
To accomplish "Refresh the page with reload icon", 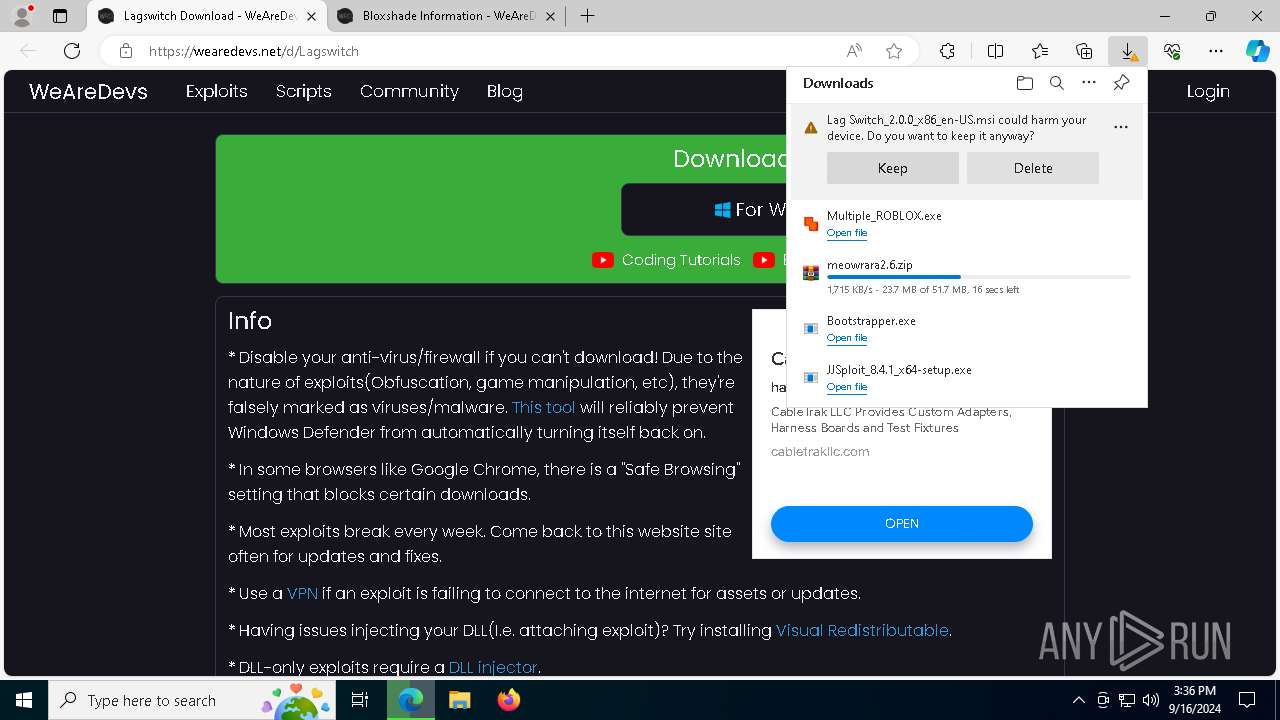I will pyautogui.click(x=72, y=51).
